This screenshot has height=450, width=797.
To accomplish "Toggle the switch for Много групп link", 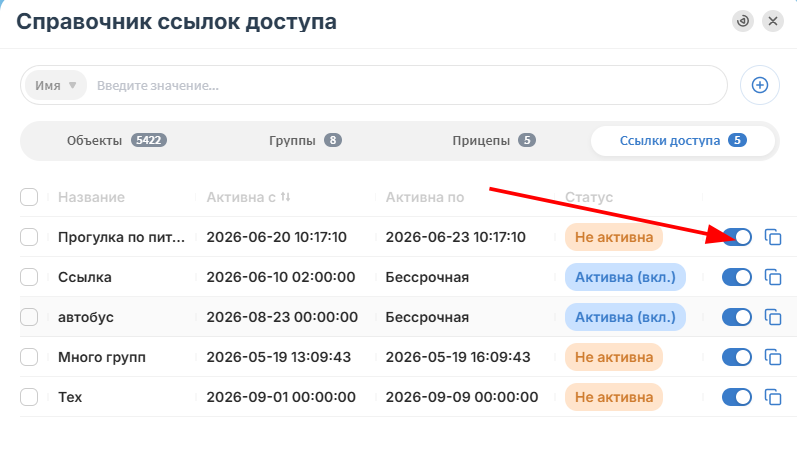I will (737, 357).
